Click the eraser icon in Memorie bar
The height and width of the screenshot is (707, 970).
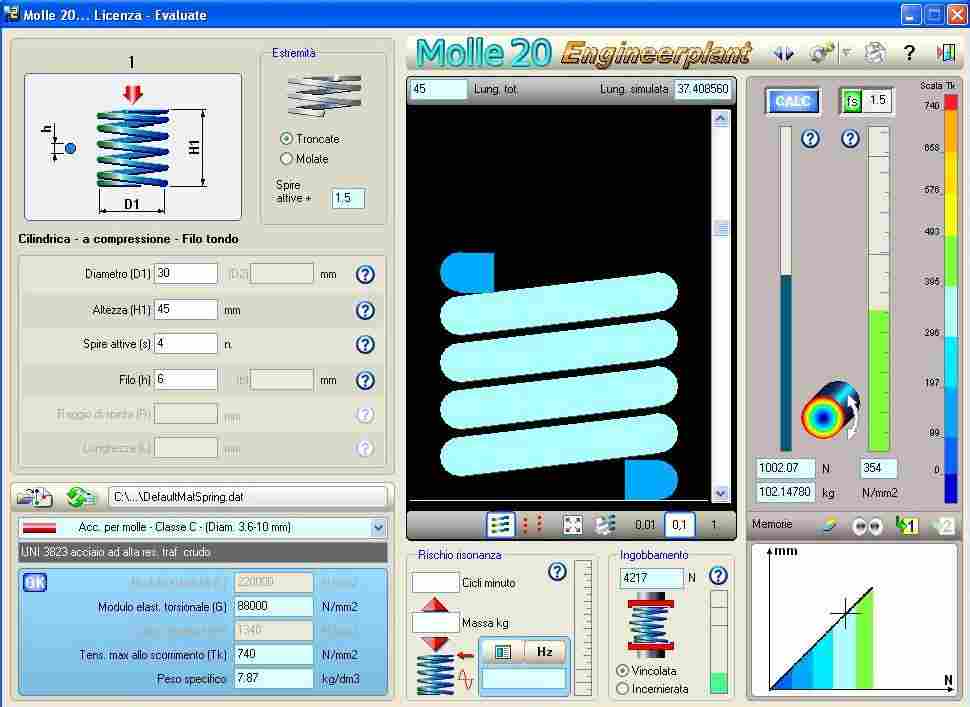tap(828, 526)
